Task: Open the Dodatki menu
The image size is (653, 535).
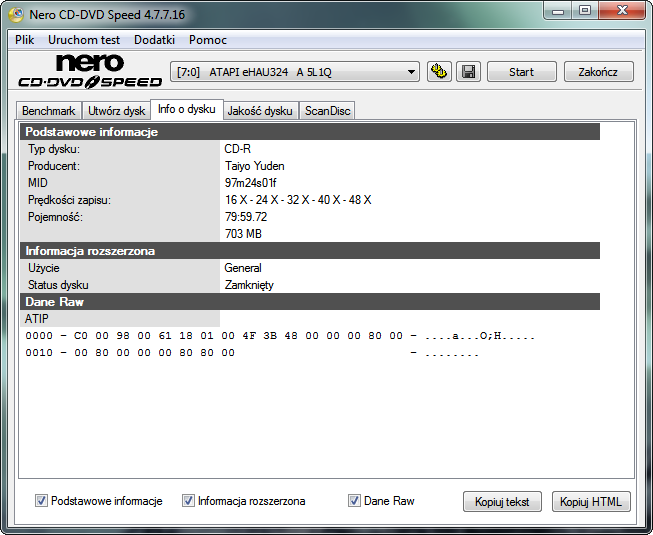Action: click(155, 40)
